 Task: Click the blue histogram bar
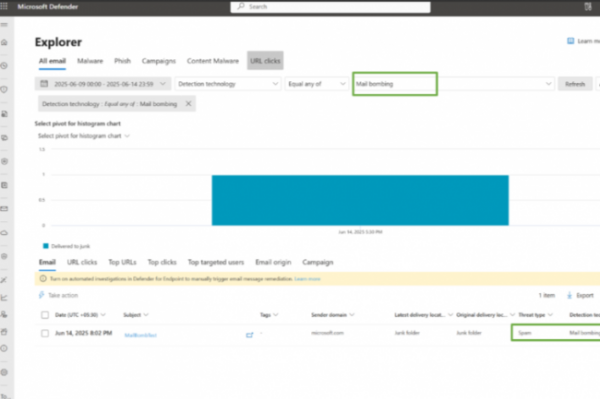coord(360,200)
